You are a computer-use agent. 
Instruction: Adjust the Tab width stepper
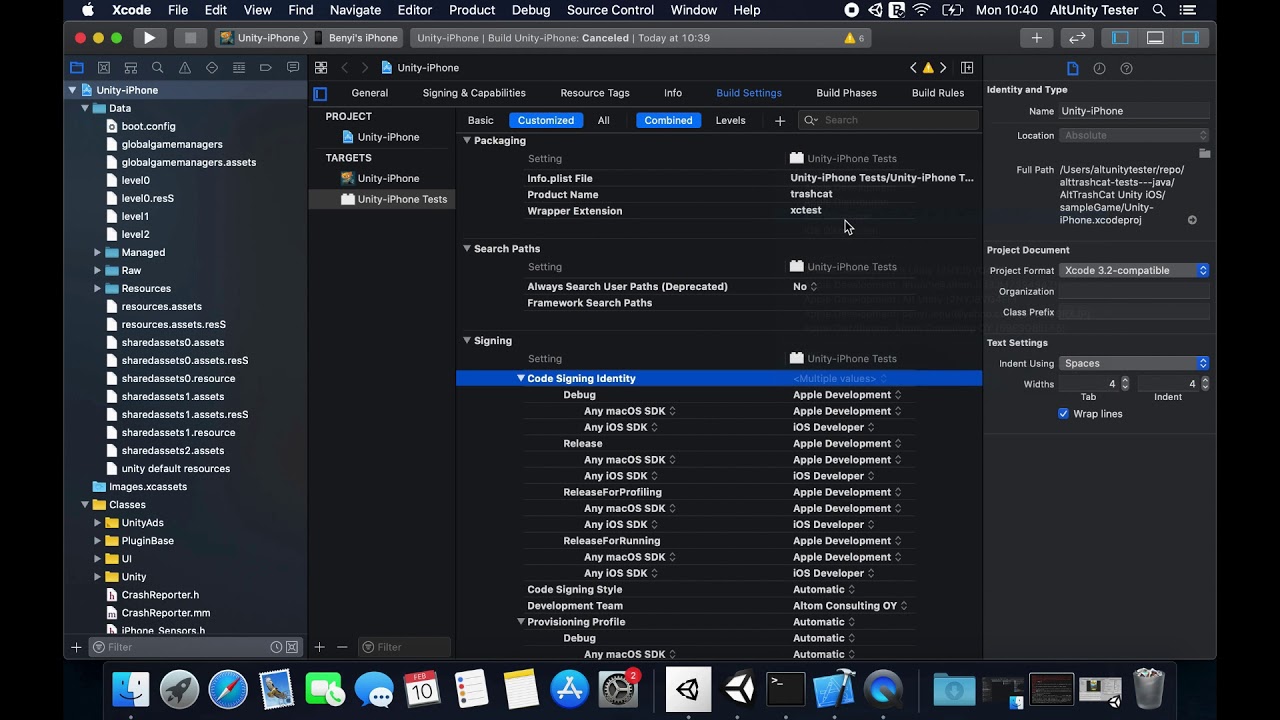click(x=1125, y=384)
